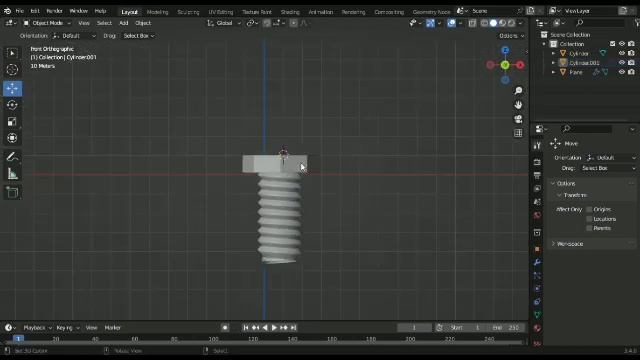Open the Edit menu
The image size is (640, 360).
35,11
